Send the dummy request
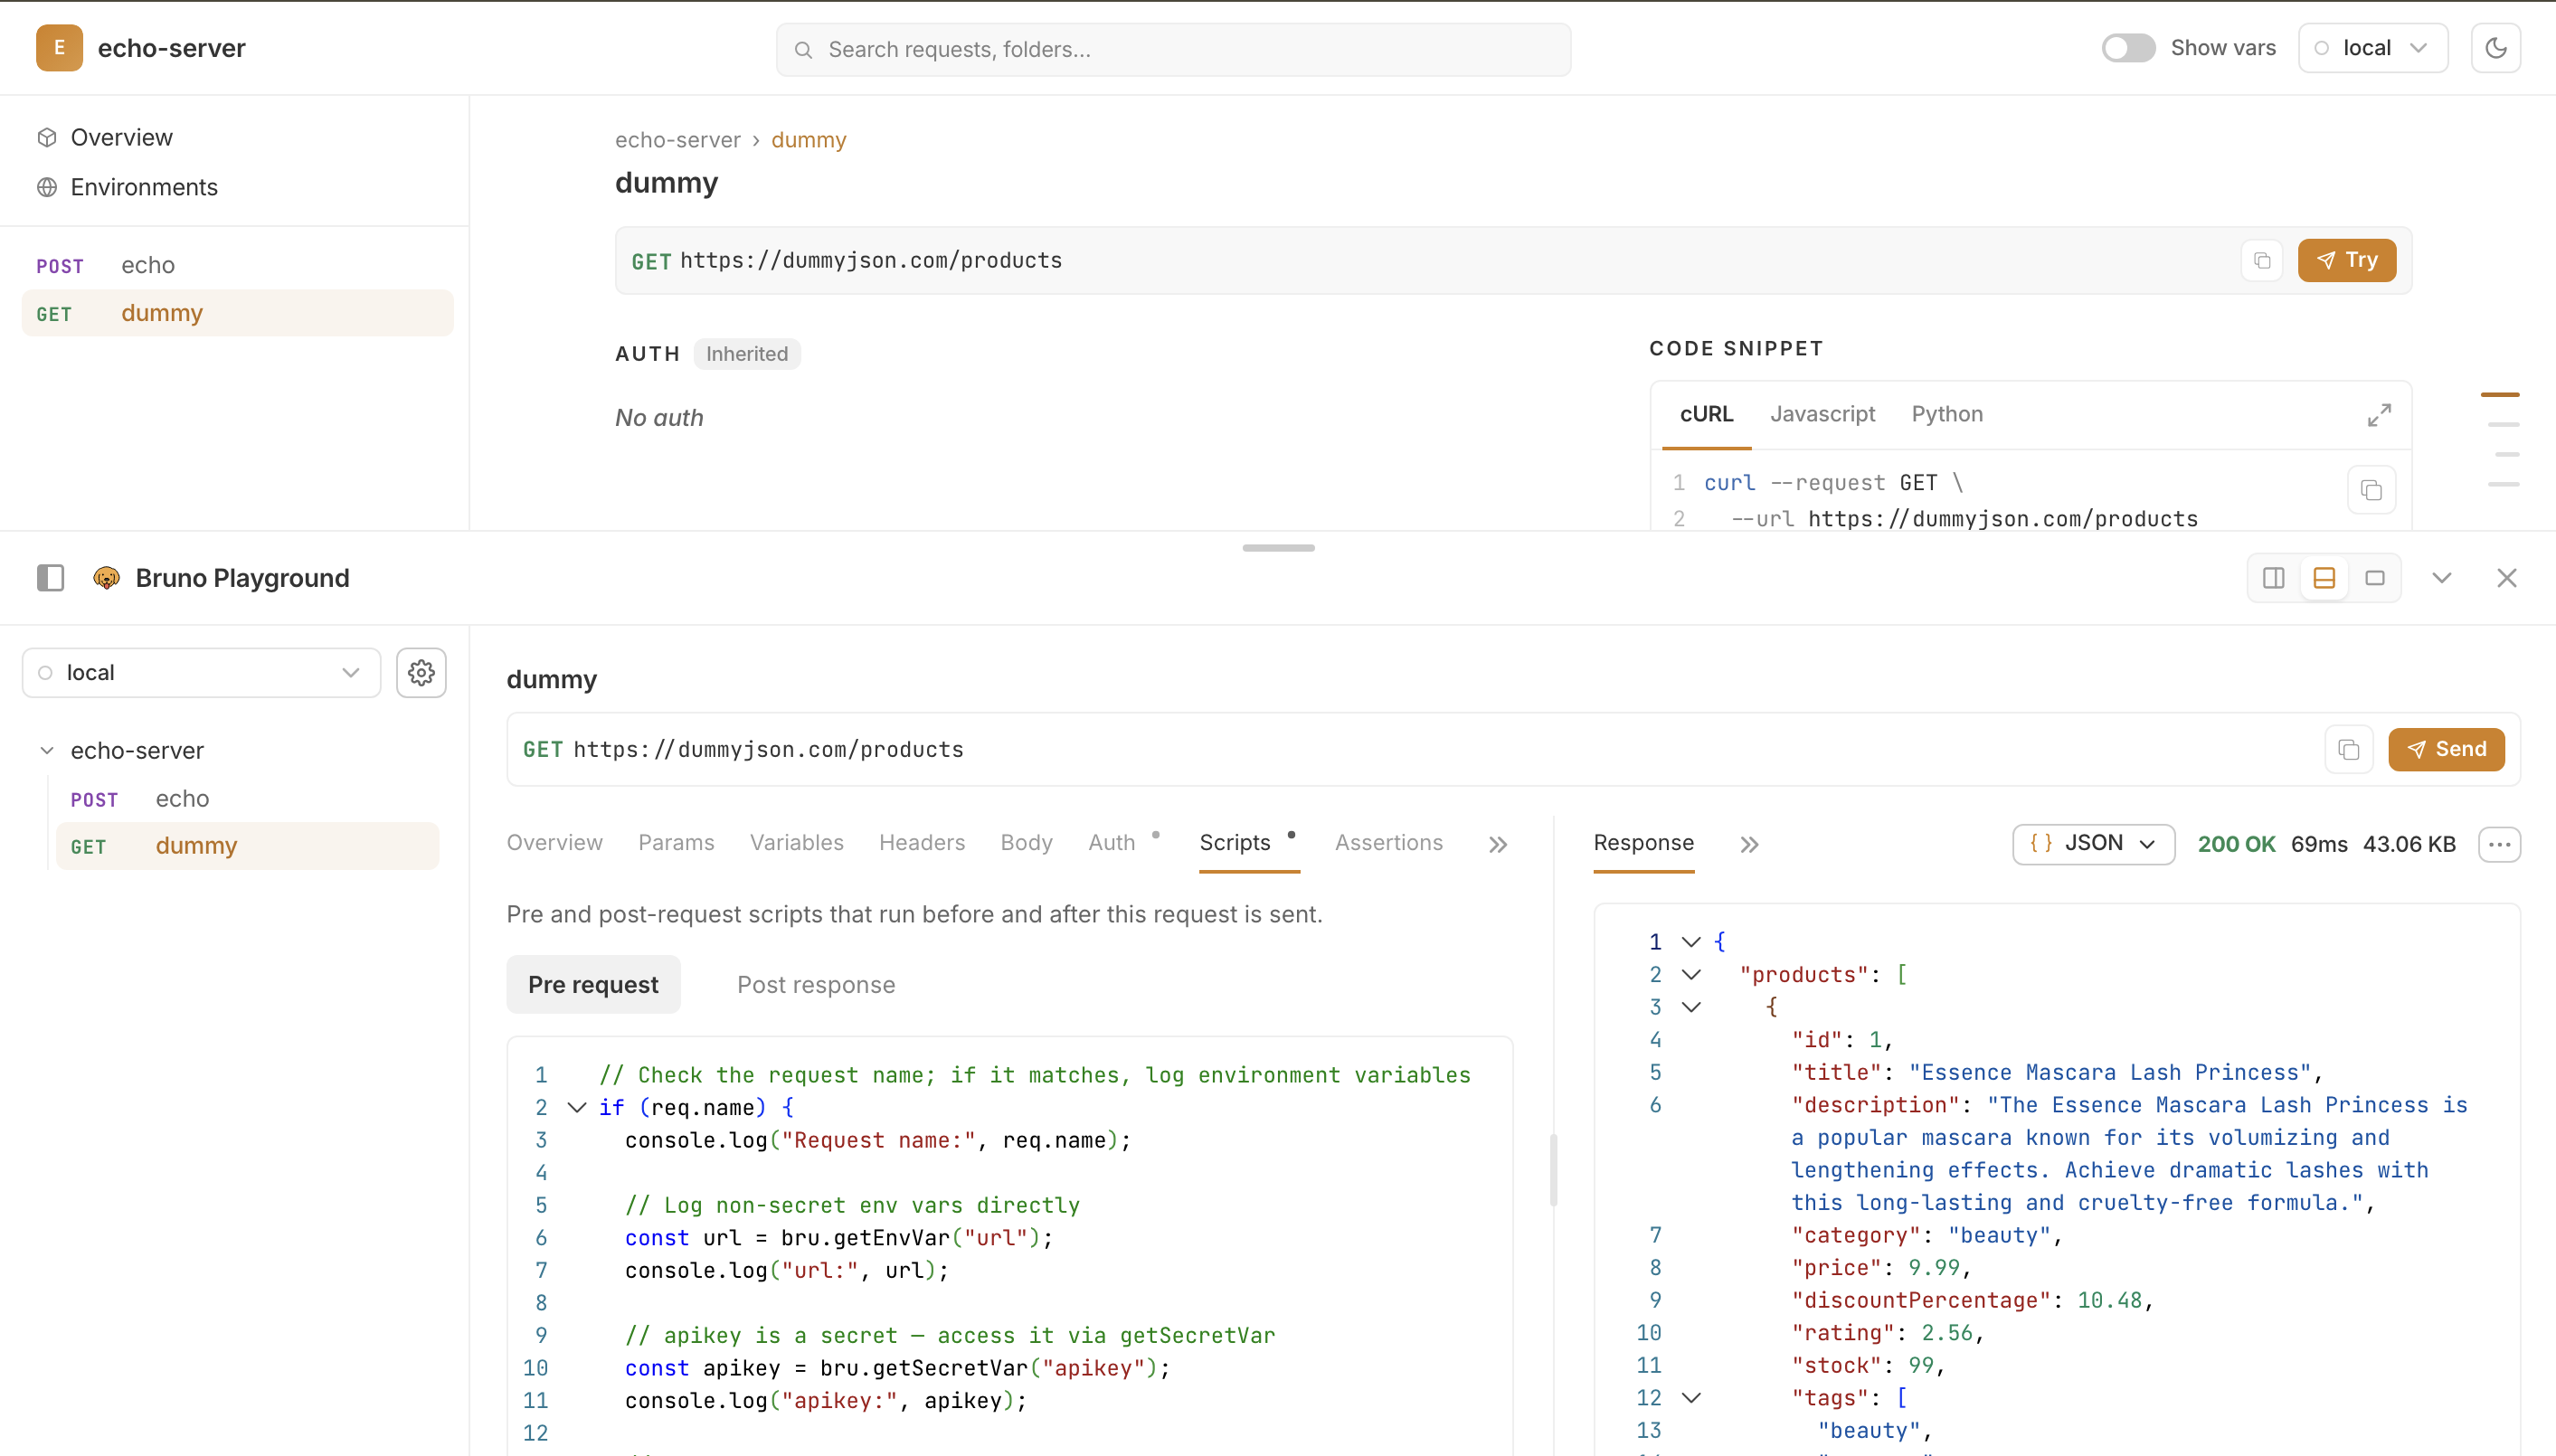This screenshot has width=2556, height=1456. 2446,750
